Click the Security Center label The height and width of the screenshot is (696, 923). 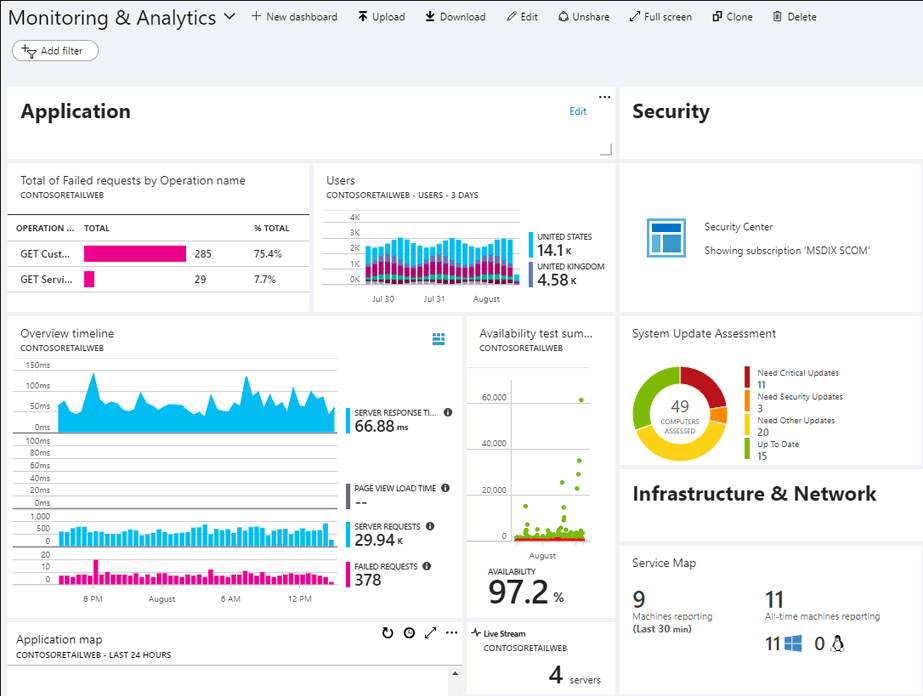[738, 227]
